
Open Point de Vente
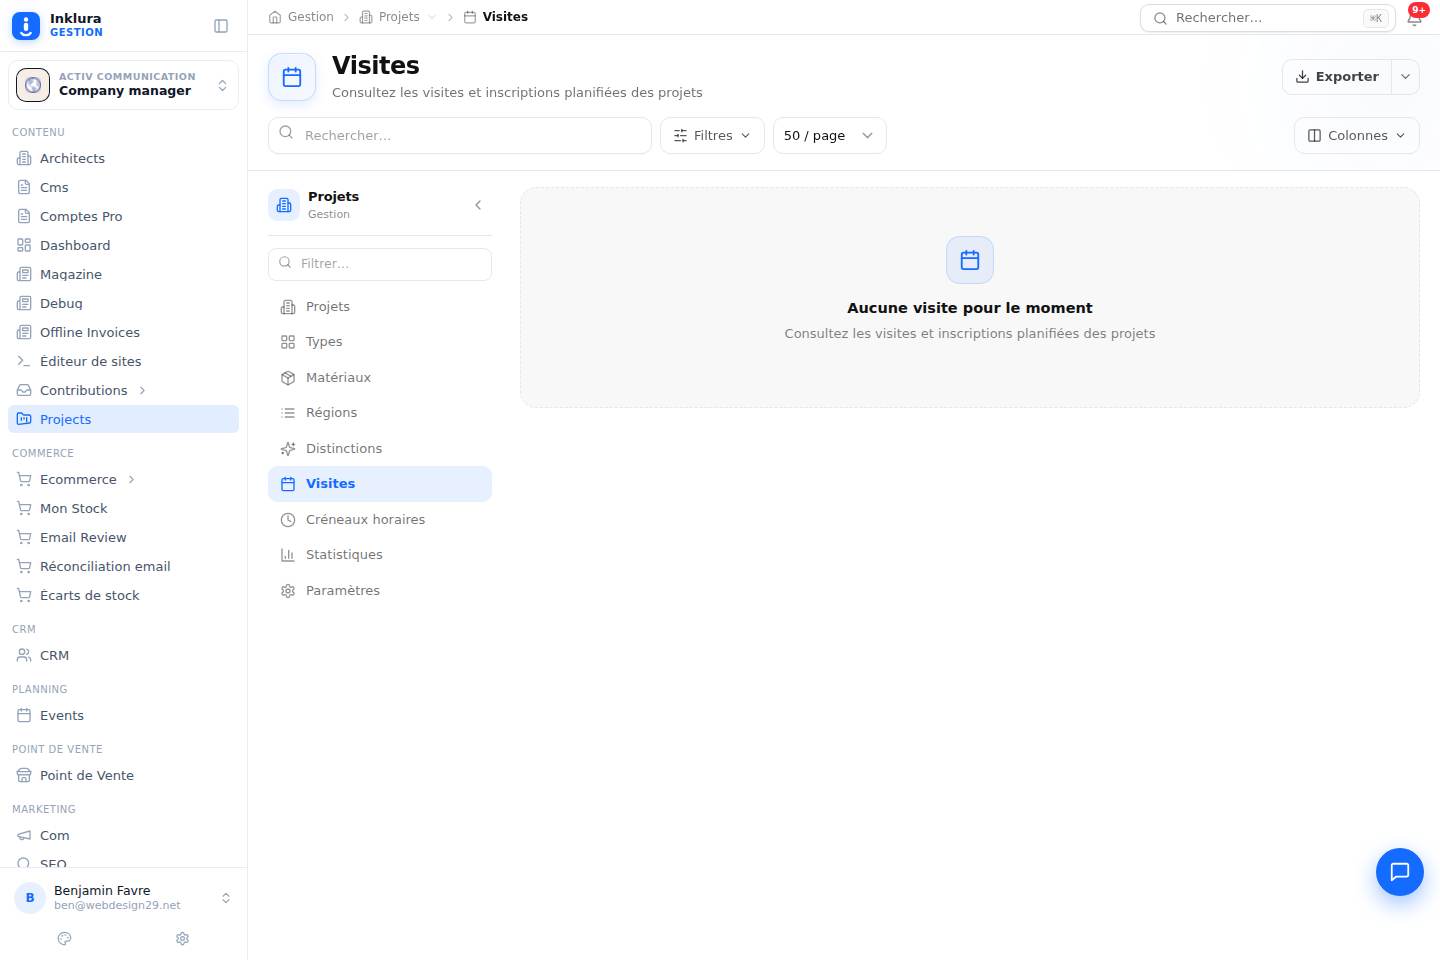123,775
